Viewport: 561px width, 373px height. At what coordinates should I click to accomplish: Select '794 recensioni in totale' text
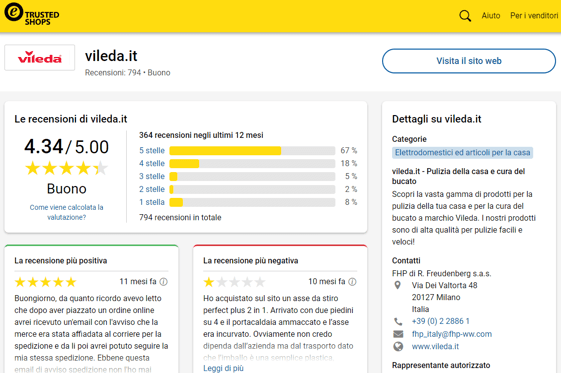[x=180, y=217]
